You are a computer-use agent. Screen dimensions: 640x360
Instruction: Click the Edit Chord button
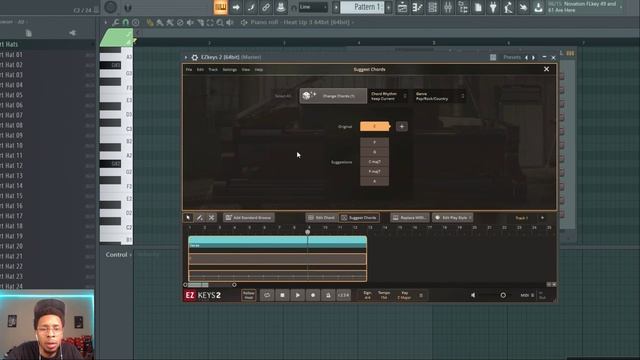click(x=321, y=218)
